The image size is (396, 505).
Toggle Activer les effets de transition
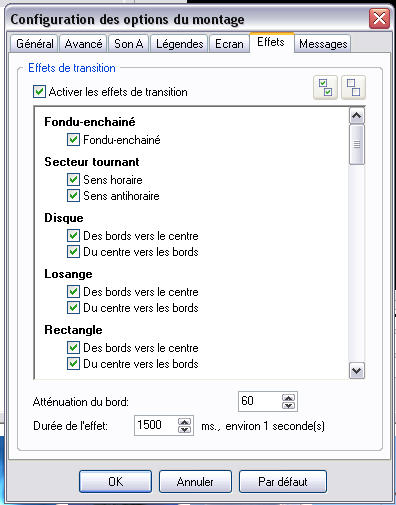(x=39, y=91)
